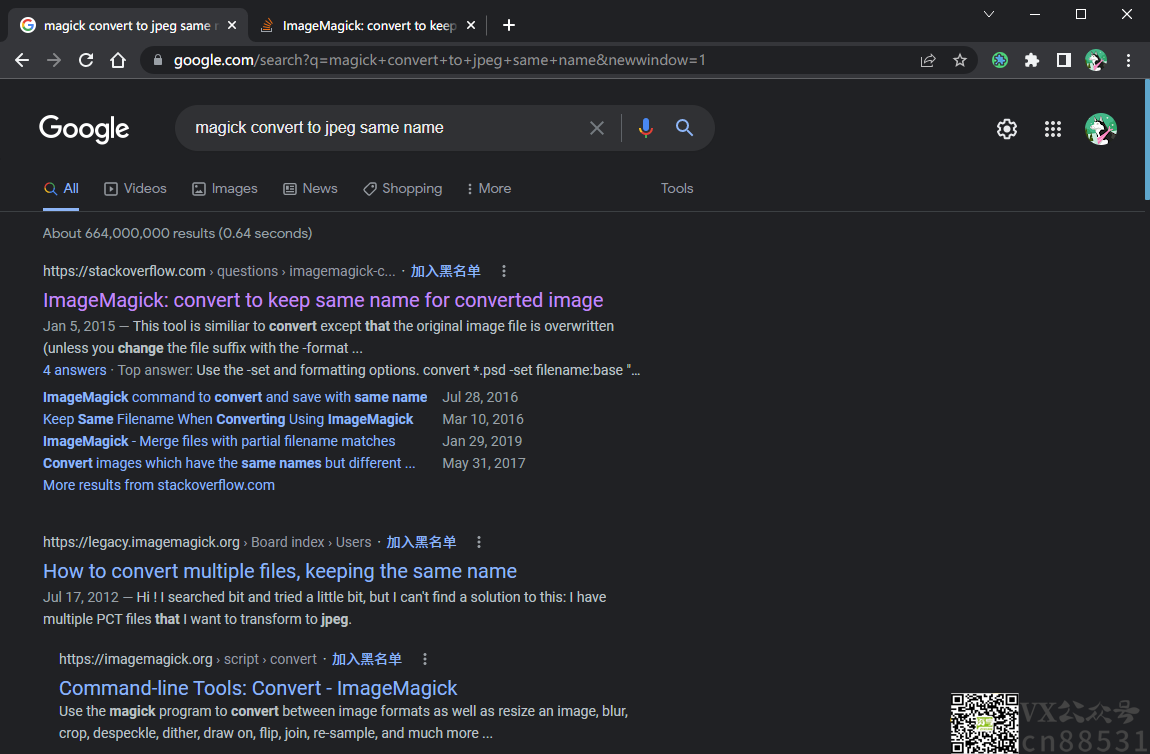The height and width of the screenshot is (754, 1150).
Task: Switch to the Shopping tab
Action: click(403, 188)
